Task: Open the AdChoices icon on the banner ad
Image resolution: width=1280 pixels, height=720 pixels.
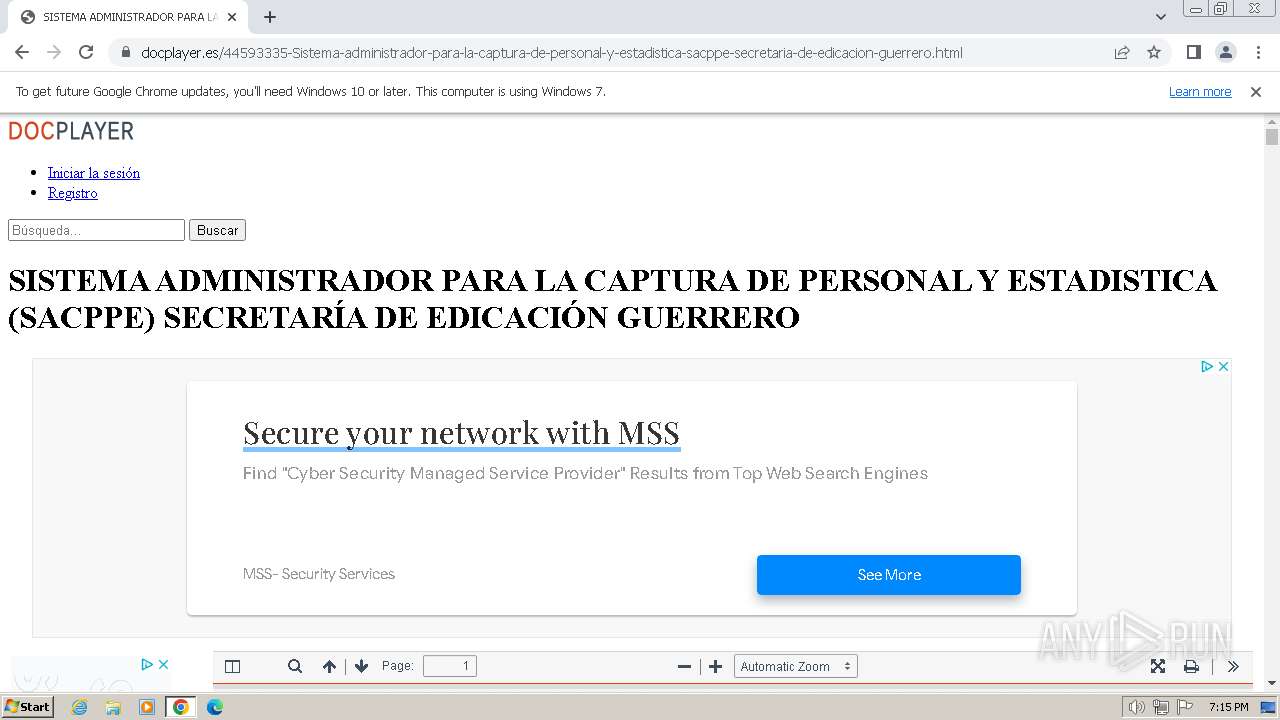Action: click(1207, 367)
